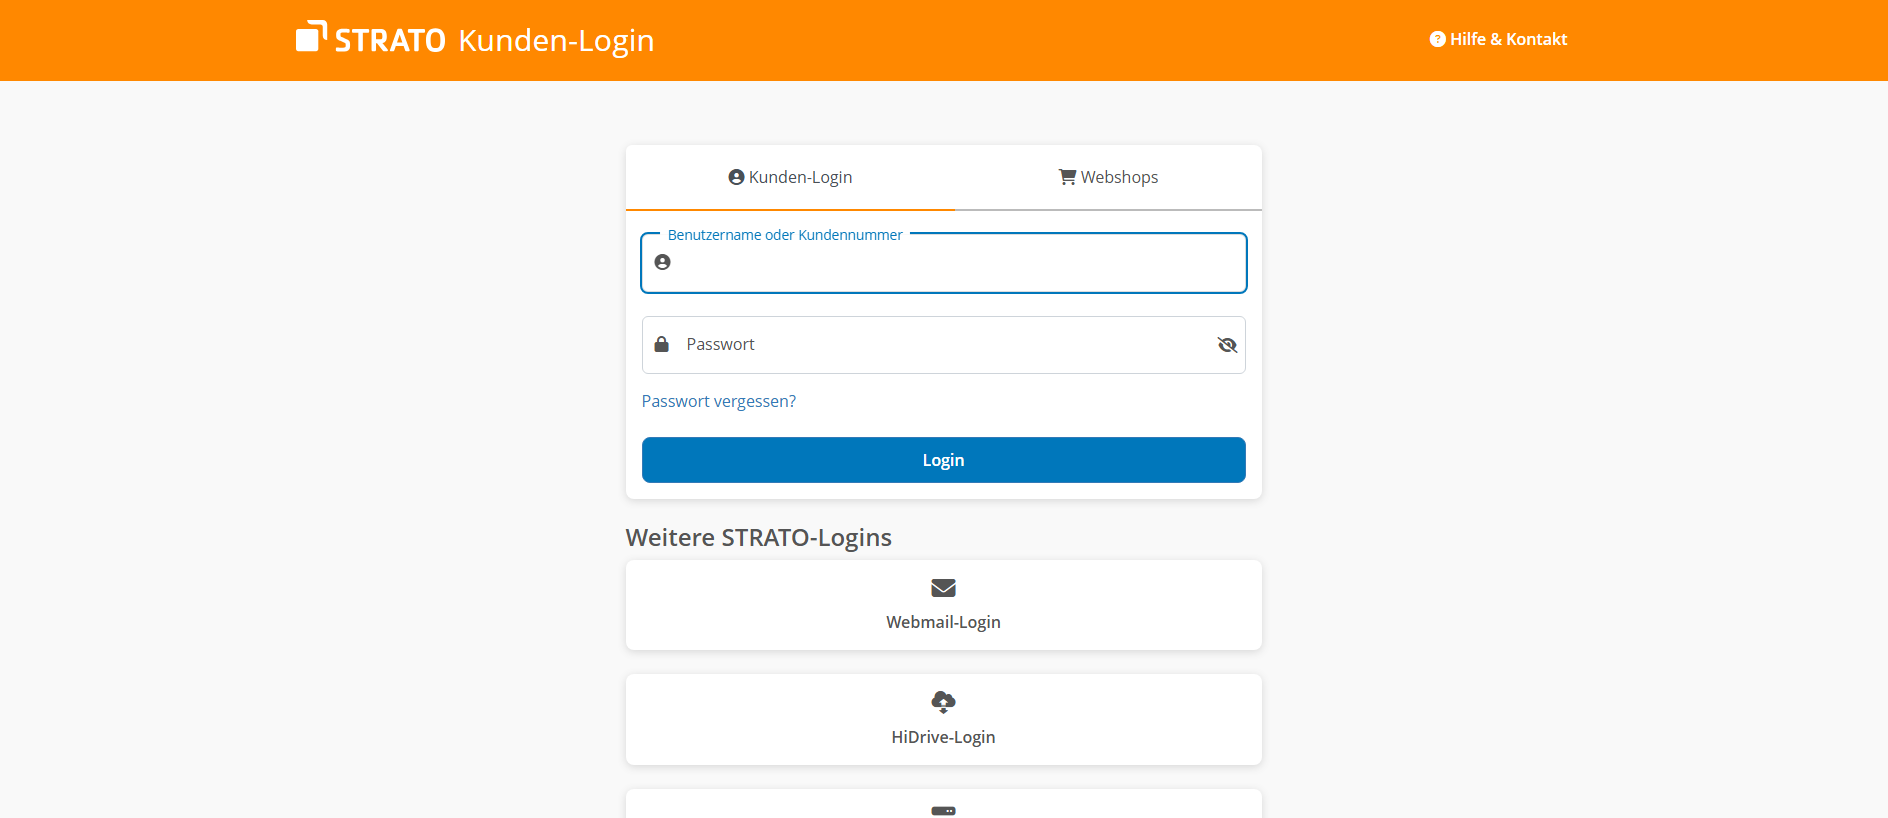1888x818 pixels.
Task: Click the Weitere STRATO-Logins heading
Action: pos(759,537)
